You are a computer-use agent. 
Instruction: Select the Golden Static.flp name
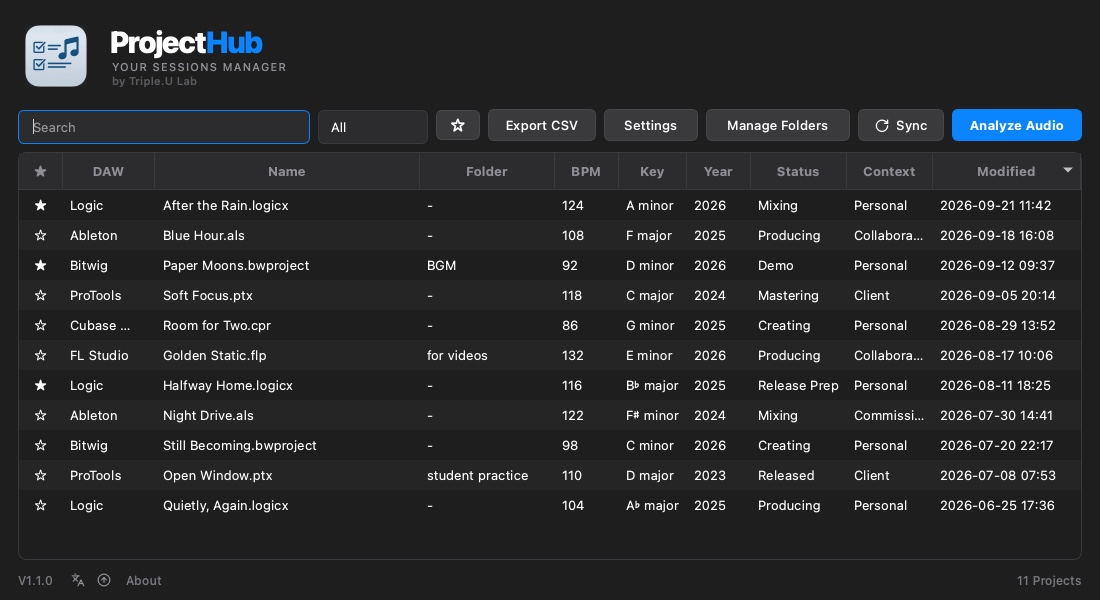(x=215, y=356)
